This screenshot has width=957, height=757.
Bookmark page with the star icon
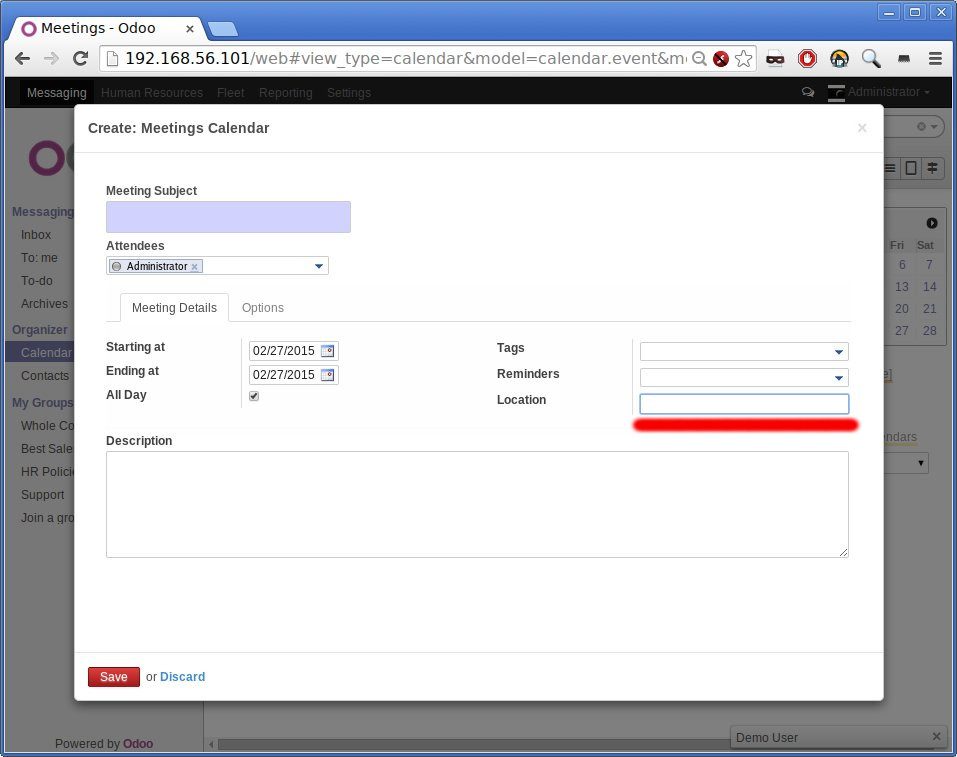[743, 59]
